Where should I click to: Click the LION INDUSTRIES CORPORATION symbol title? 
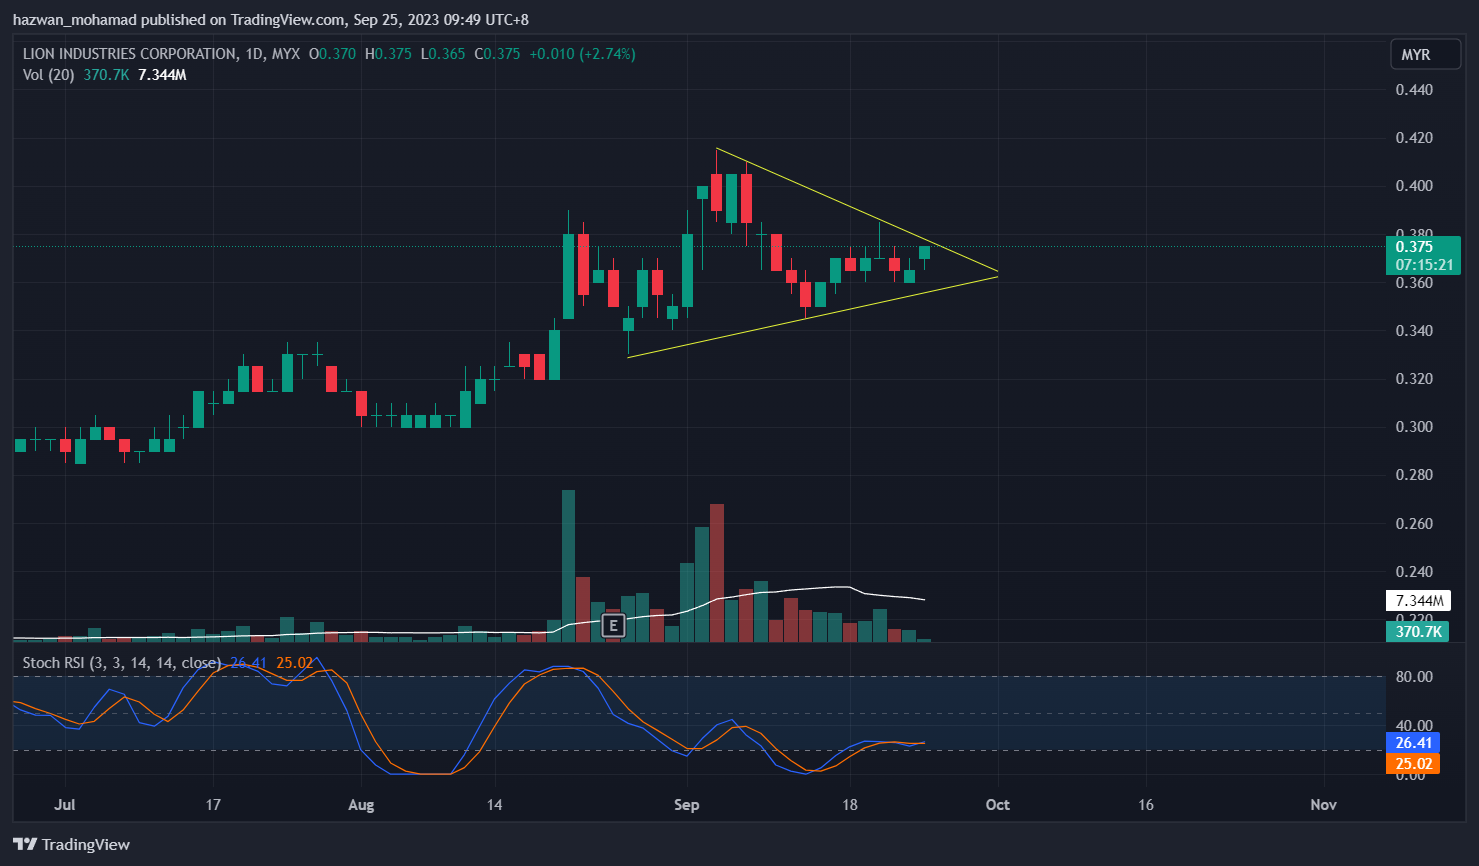(x=129, y=54)
